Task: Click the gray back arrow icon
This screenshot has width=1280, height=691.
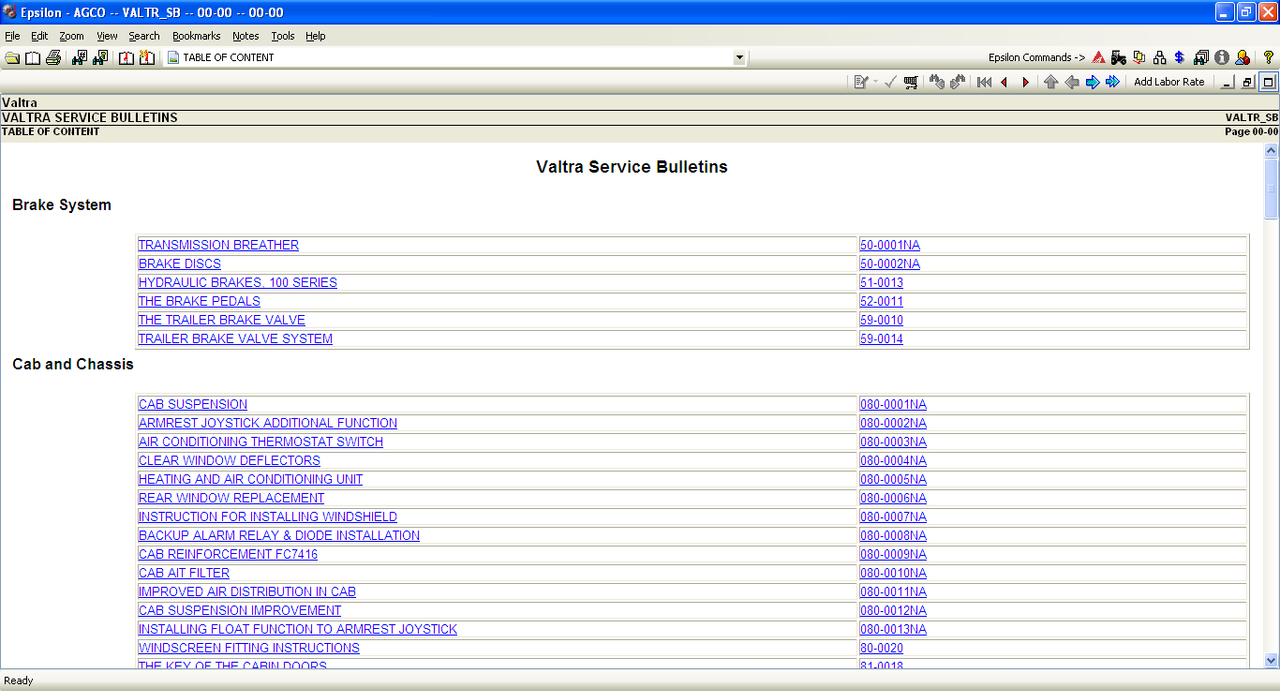Action: [x=1072, y=82]
